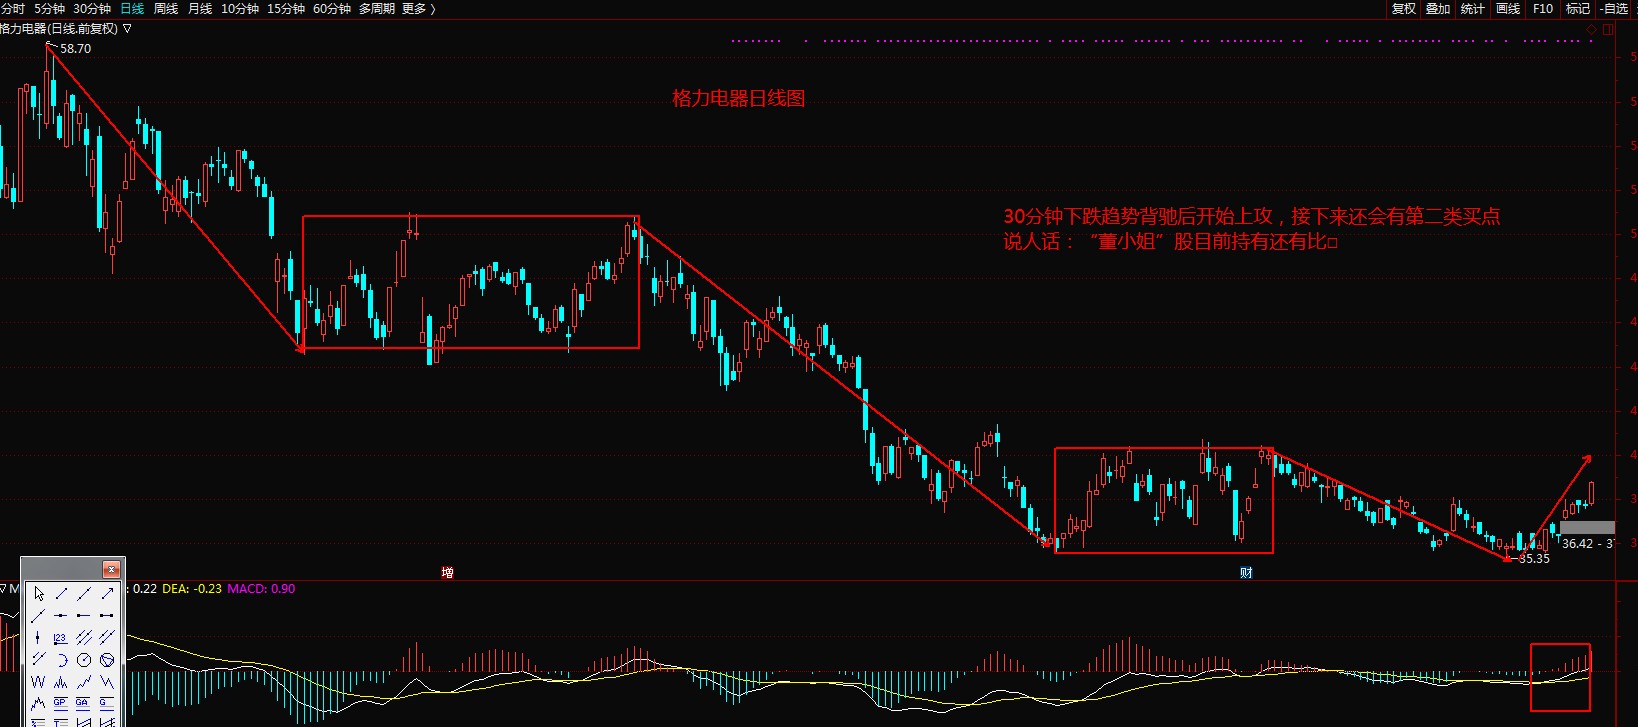
Task: Select the 123 price label line tool
Action: 60,638
